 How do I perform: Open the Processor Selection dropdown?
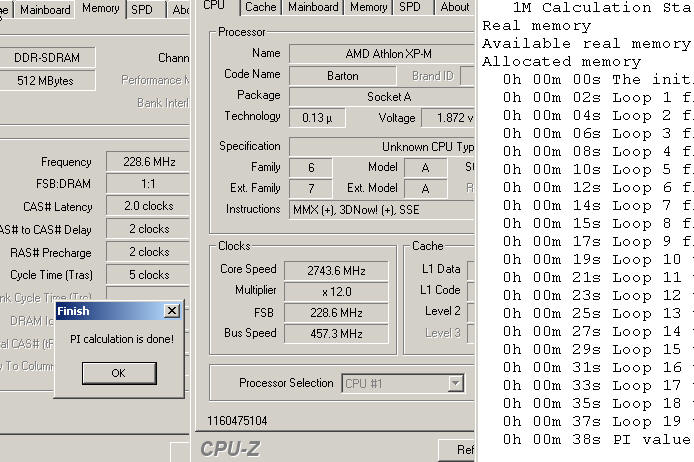tap(455, 383)
